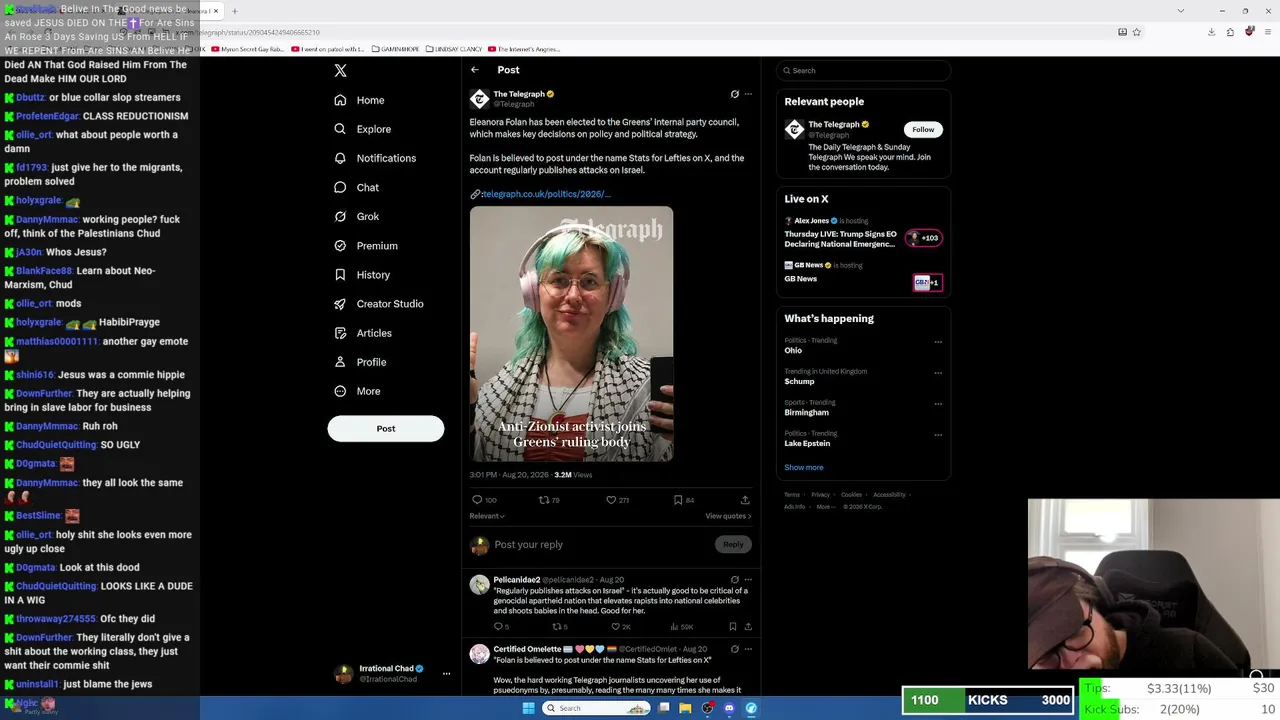The width and height of the screenshot is (1280, 720).
Task: Open more options on Certified Omelette's reply
Action: [748, 649]
